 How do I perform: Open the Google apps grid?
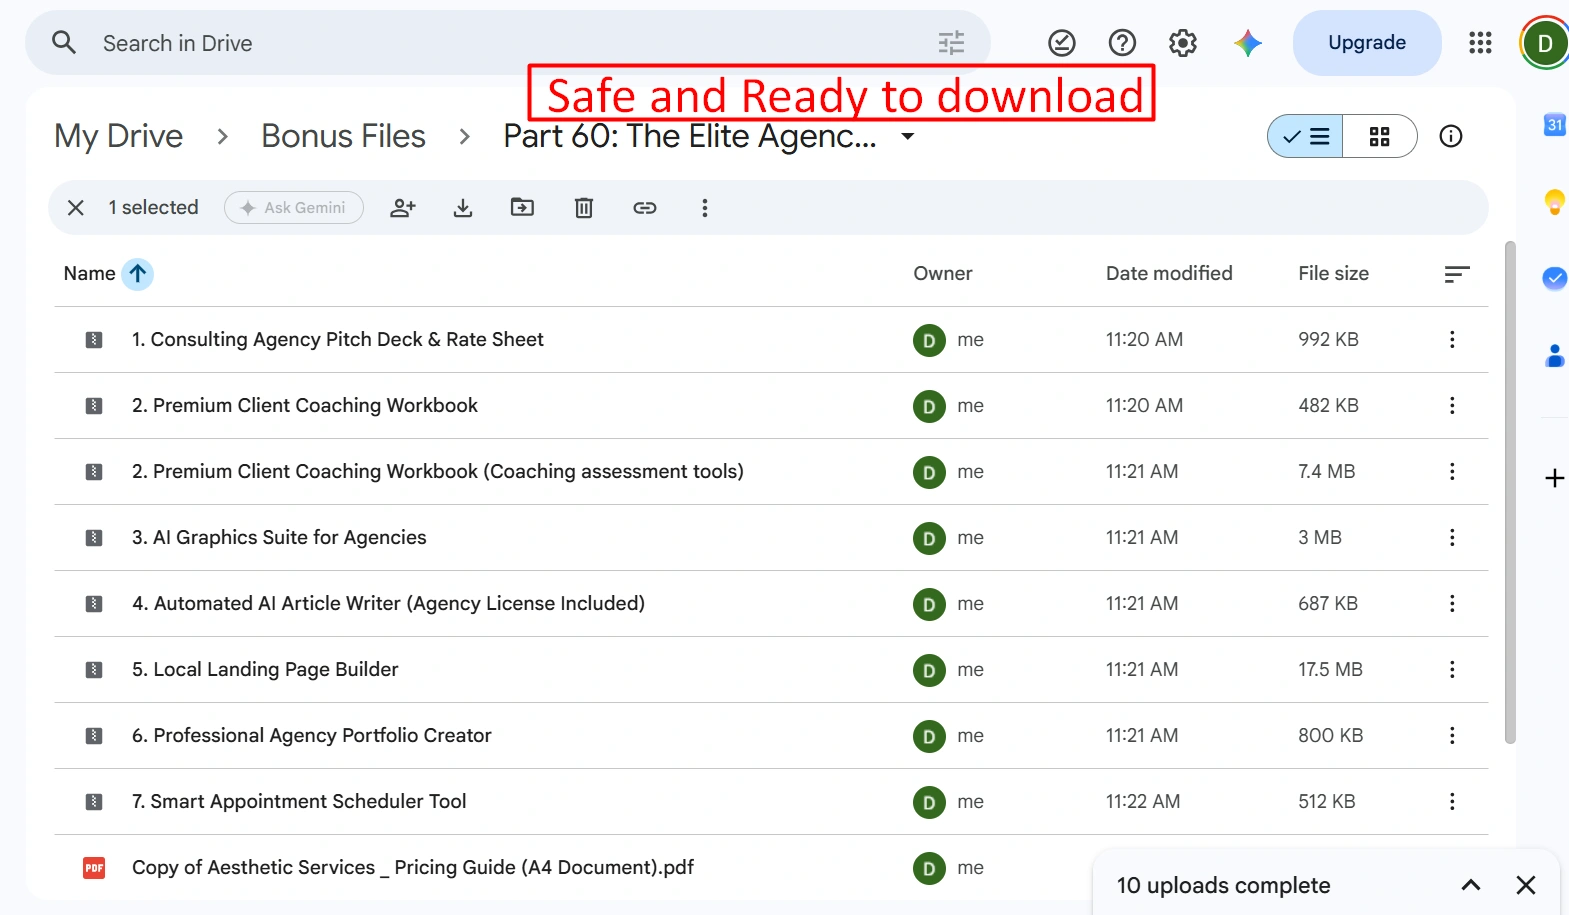[x=1480, y=43]
